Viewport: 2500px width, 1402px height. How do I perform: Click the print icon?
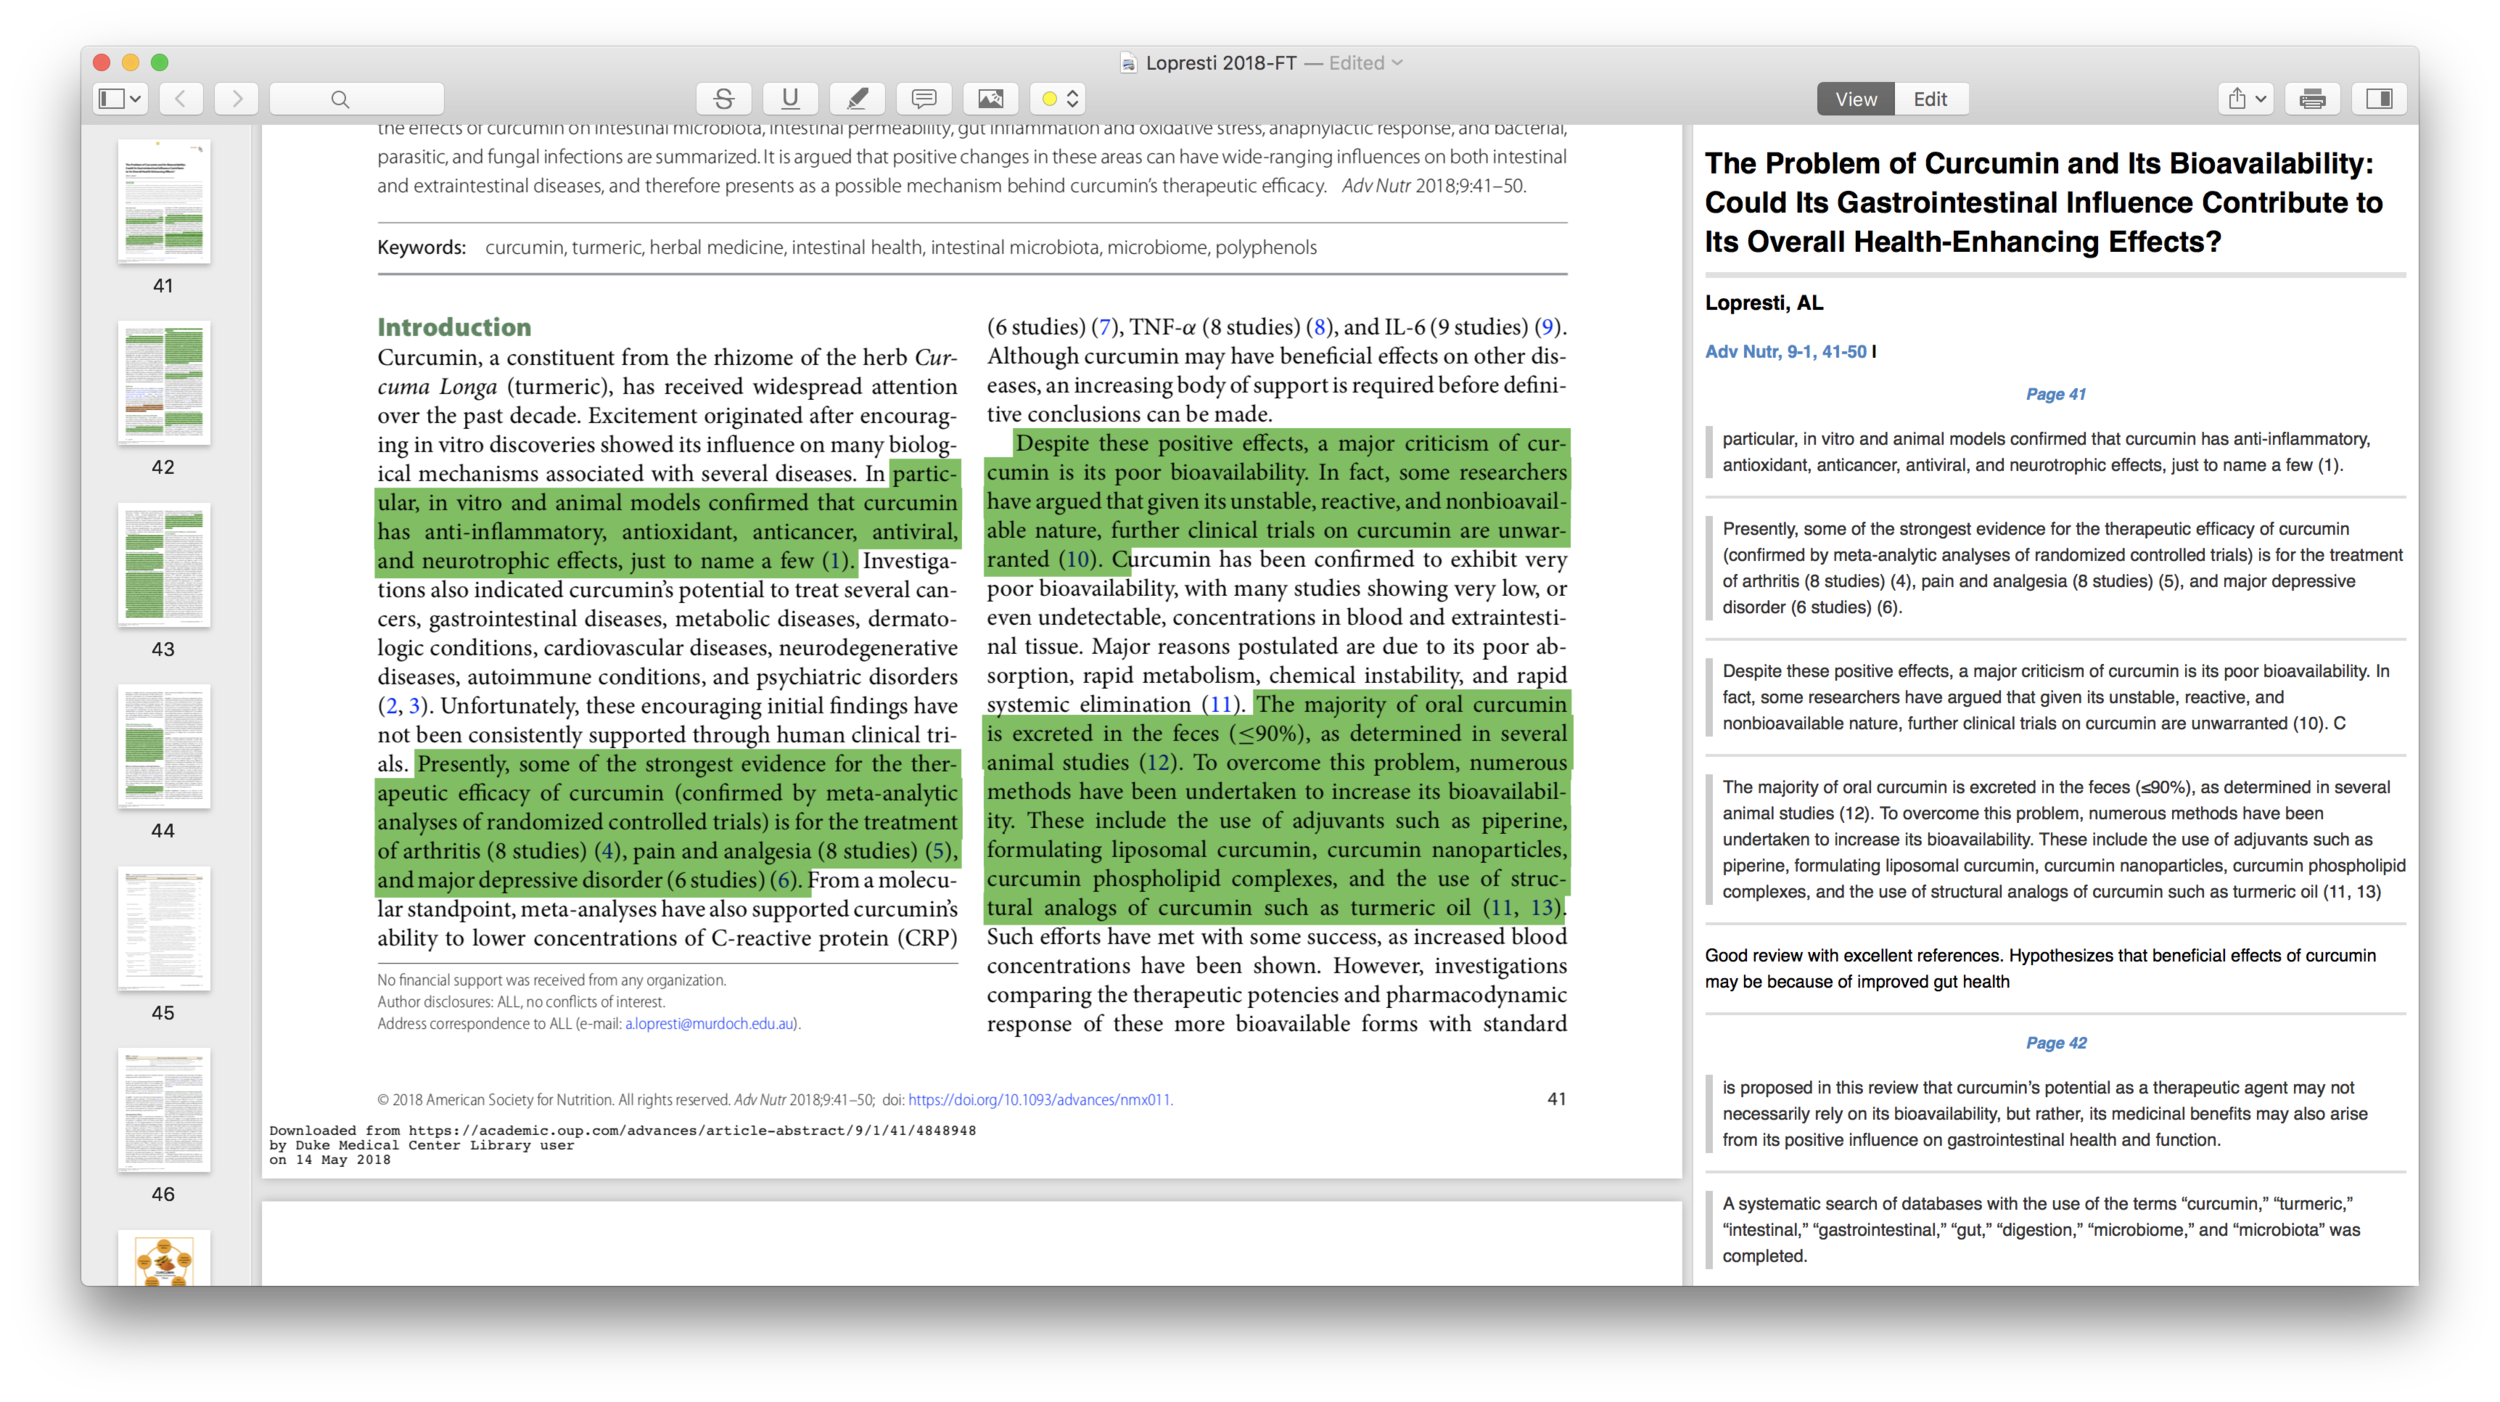[x=2312, y=99]
